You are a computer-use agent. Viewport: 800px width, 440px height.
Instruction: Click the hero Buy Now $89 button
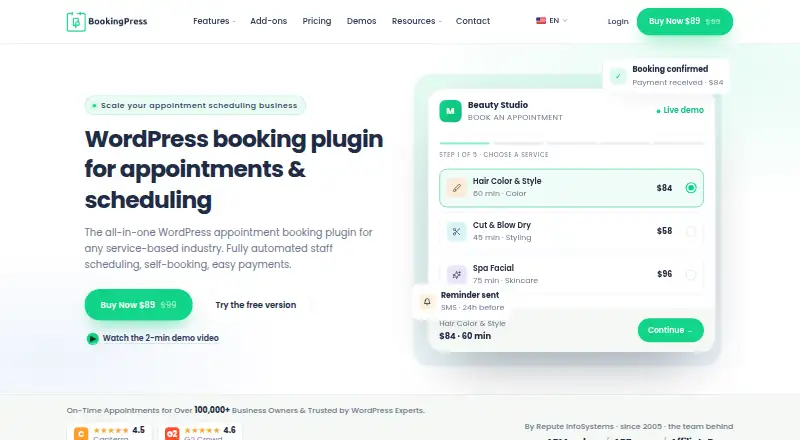tap(138, 305)
